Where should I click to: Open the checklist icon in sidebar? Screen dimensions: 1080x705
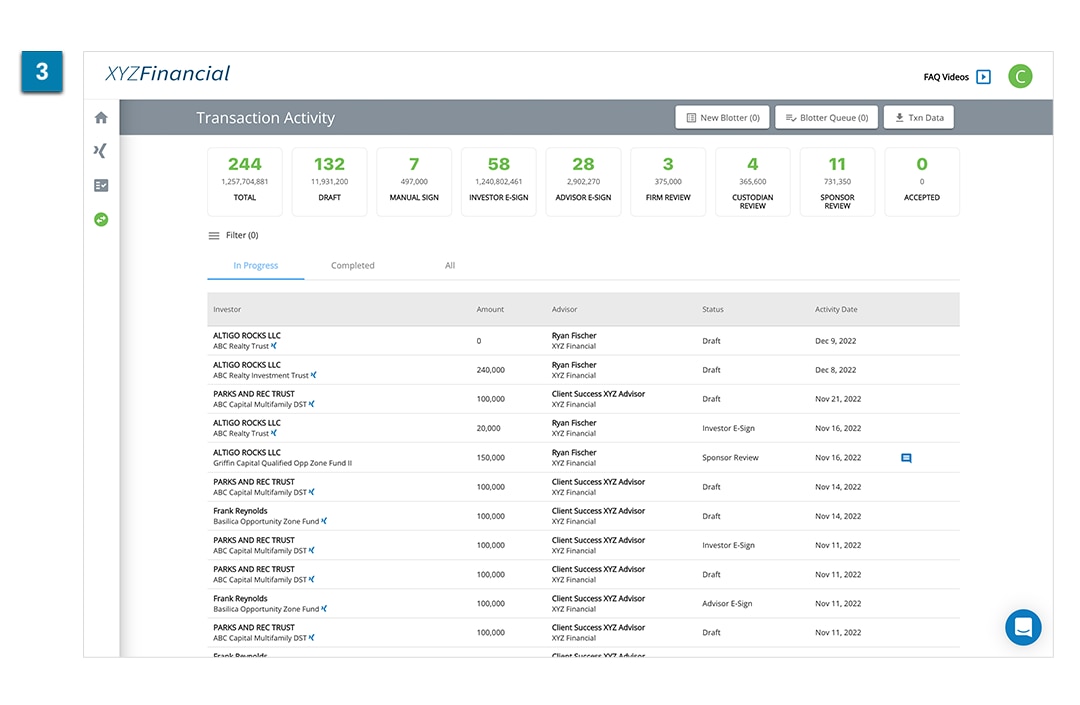pos(101,185)
